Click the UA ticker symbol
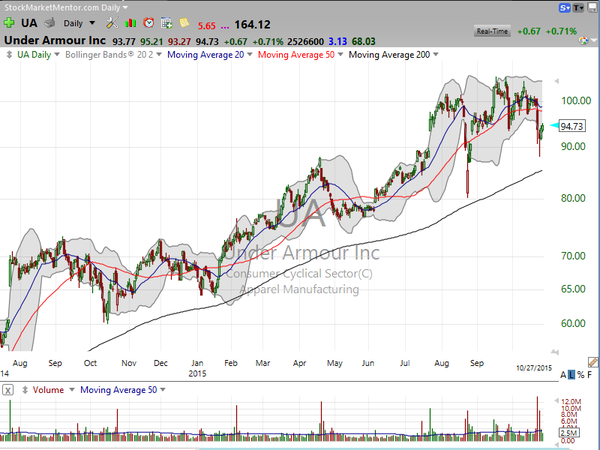This screenshot has height=450, width=600. (x=29, y=23)
